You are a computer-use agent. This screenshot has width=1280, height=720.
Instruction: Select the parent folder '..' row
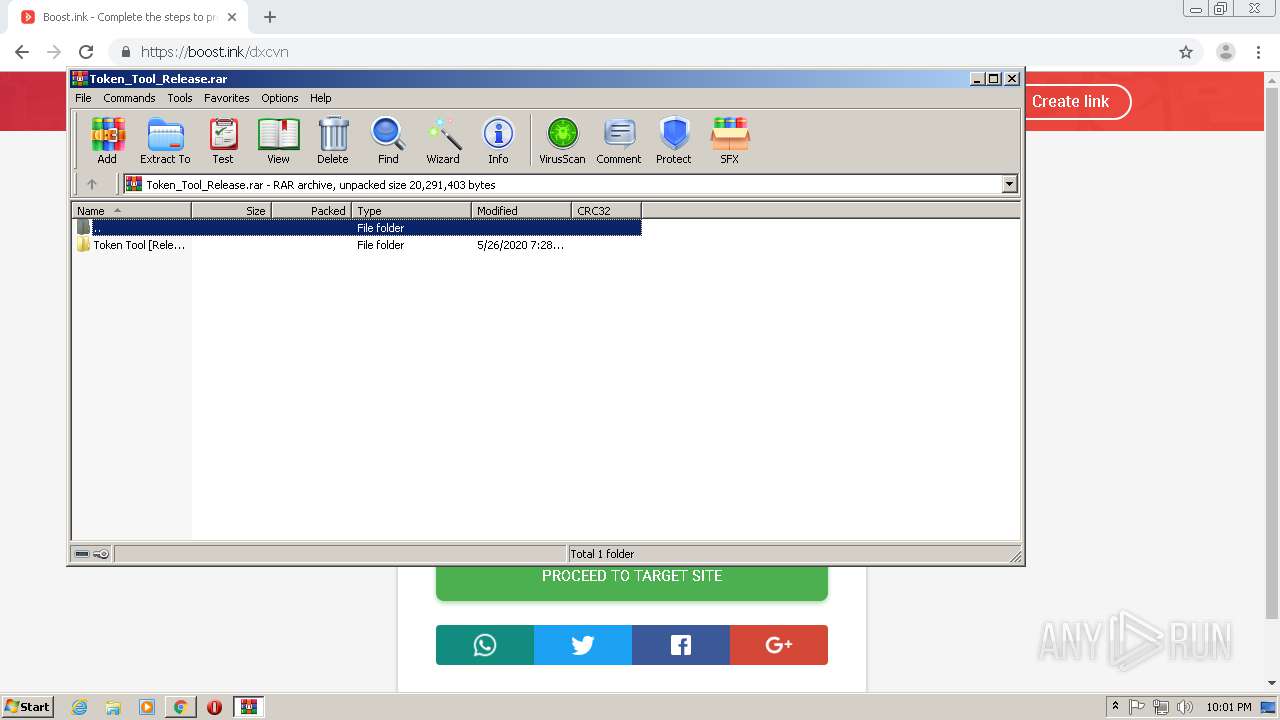click(357, 228)
